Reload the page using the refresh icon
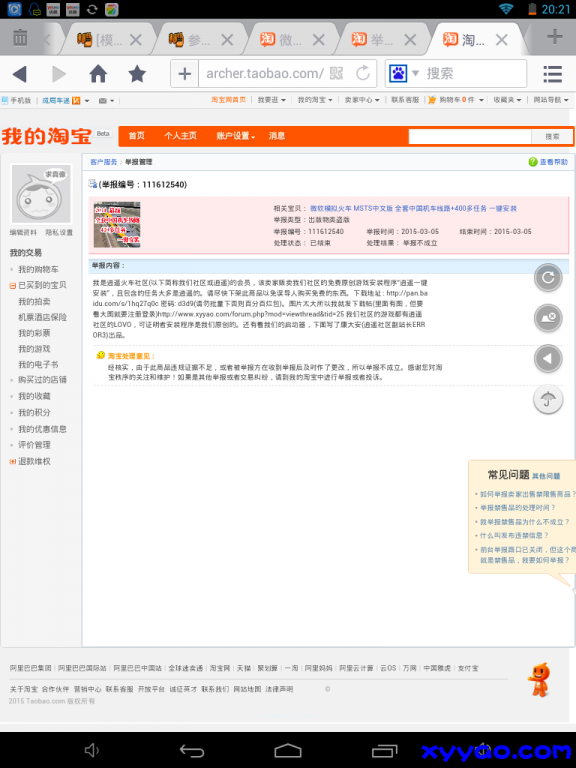 click(363, 73)
